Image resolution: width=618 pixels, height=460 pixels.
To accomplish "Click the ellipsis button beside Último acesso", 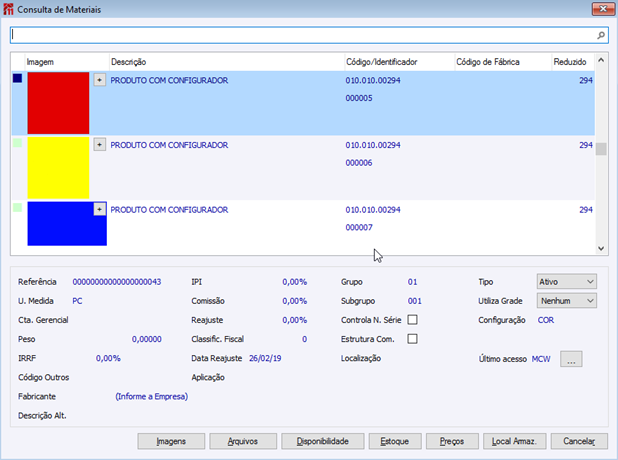I will (571, 359).
